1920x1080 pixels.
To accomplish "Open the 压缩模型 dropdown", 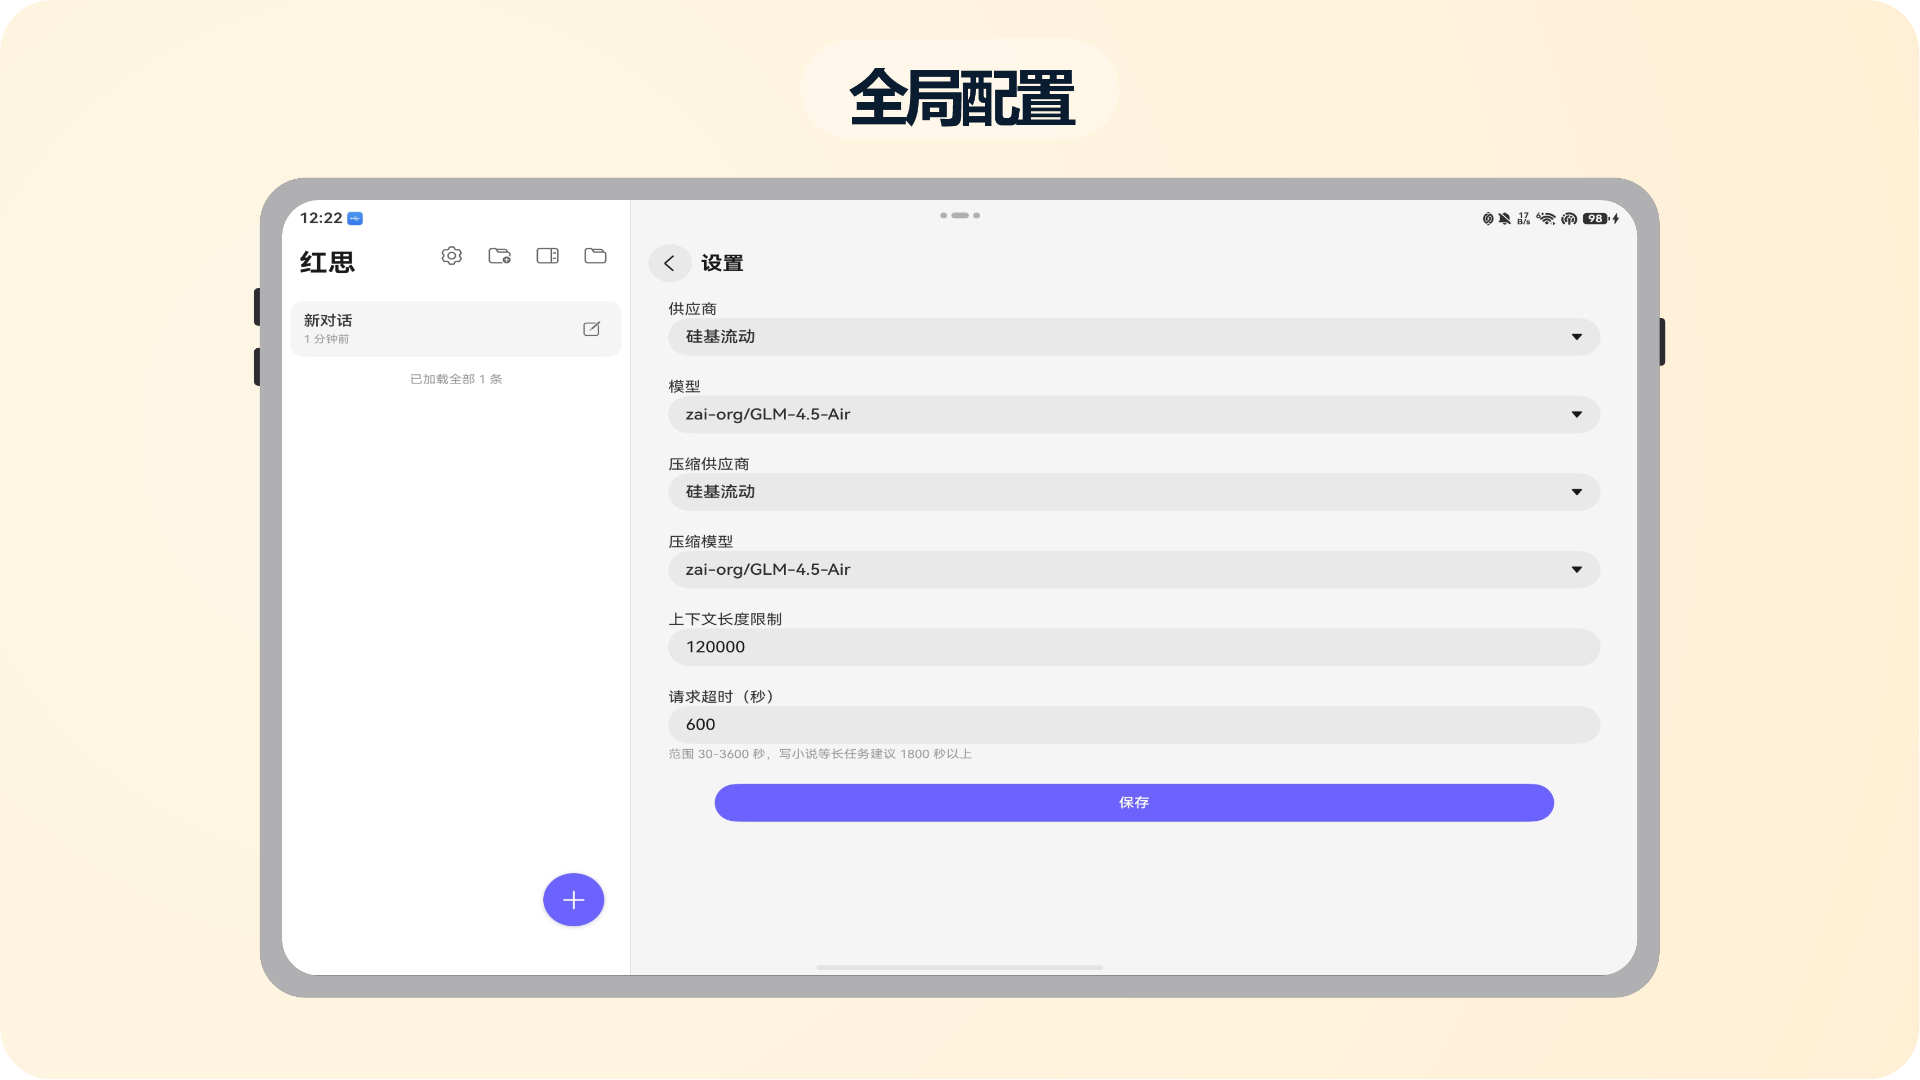I will (1134, 569).
